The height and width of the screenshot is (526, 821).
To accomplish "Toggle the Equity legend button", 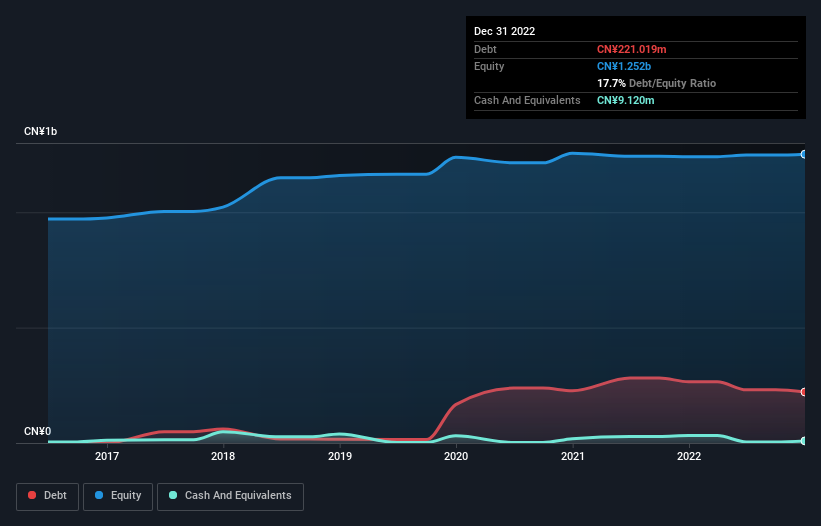I will coord(118,496).
